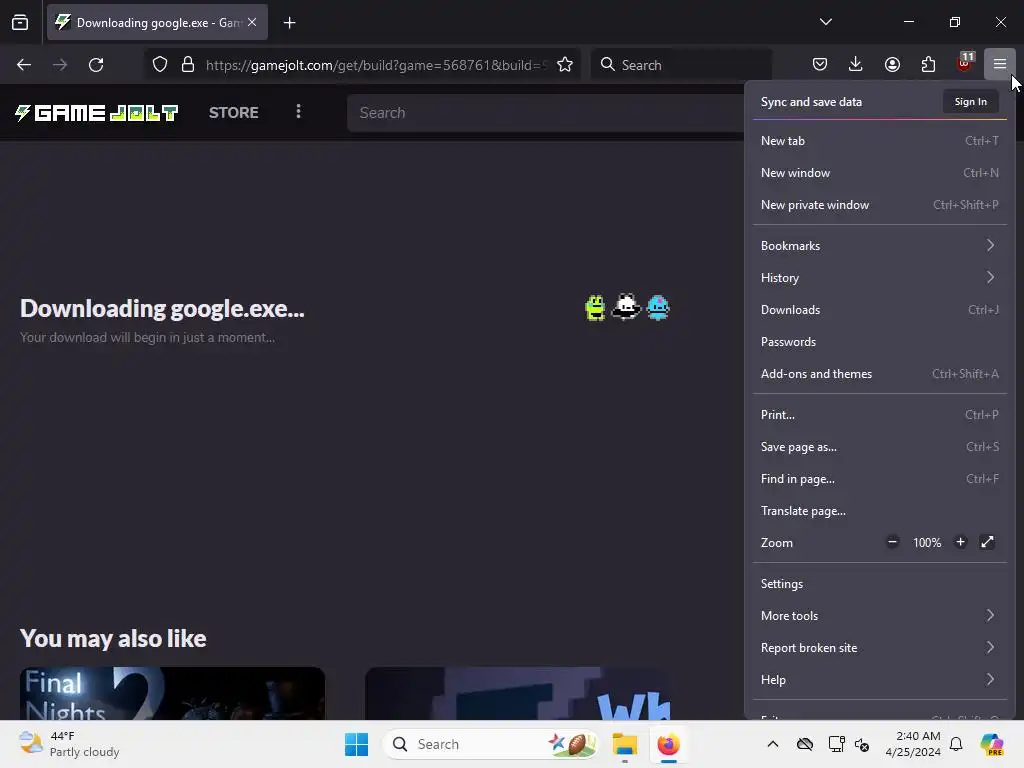Viewport: 1024px width, 768px height.
Task: Choose Translate page...
Action: [x=880, y=511]
